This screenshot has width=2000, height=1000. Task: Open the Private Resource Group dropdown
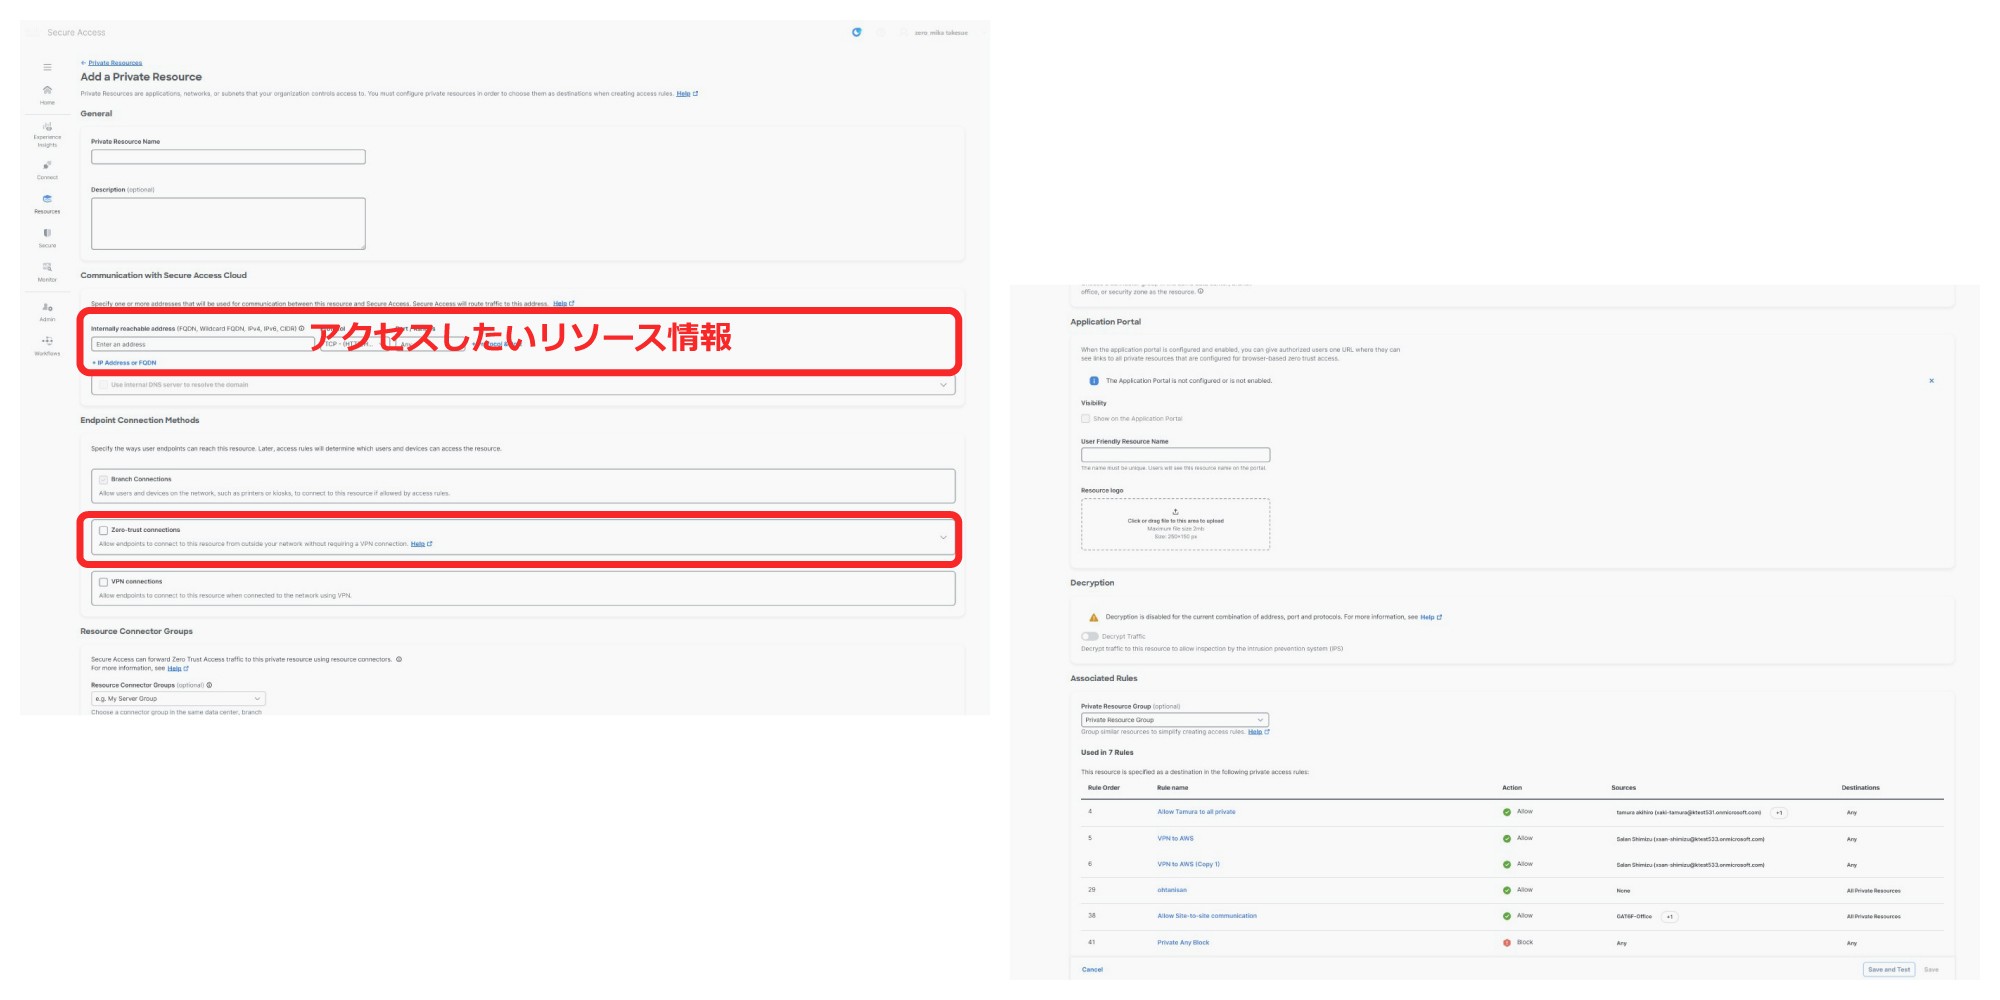(x=1175, y=720)
